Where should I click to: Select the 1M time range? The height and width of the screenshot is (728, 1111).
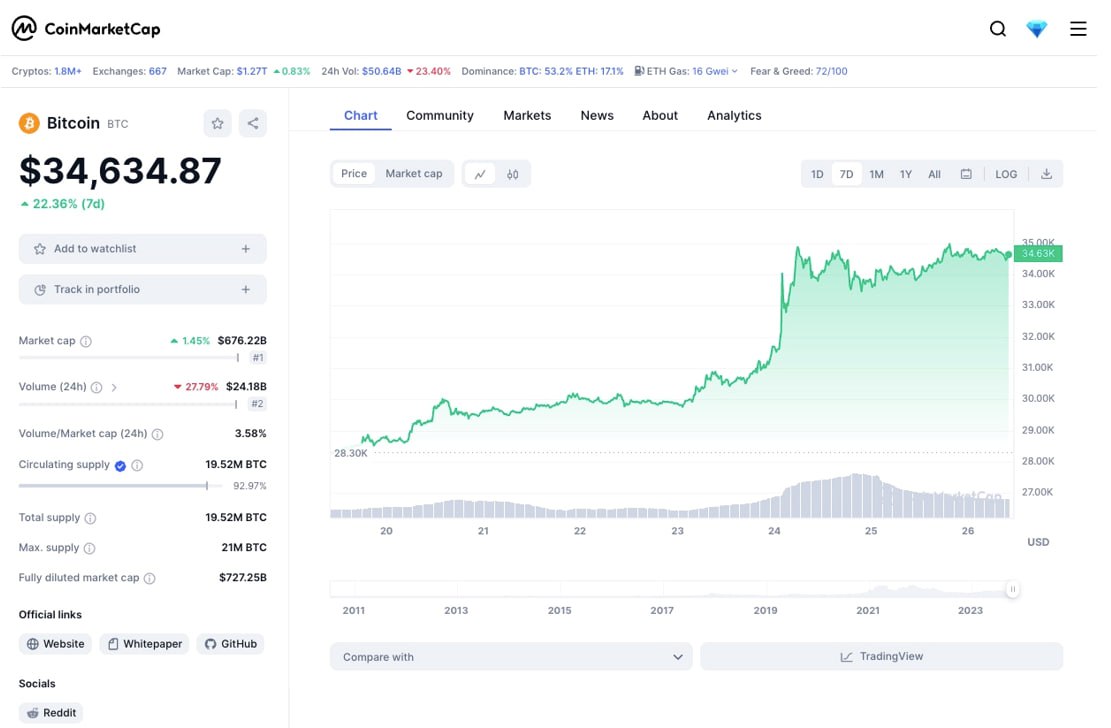(876, 174)
